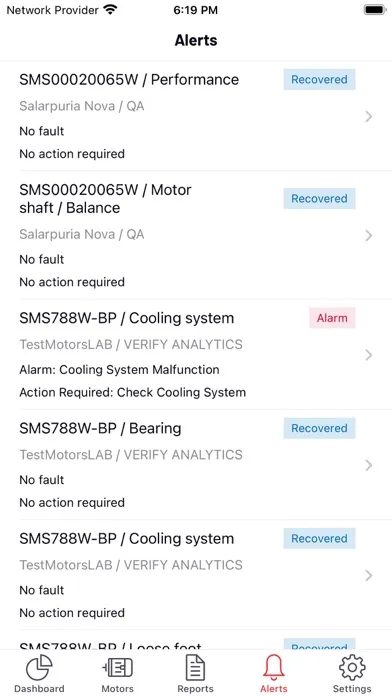Open the Dashboard pie chart icon
This screenshot has width=392, height=696.
[x=39, y=667]
